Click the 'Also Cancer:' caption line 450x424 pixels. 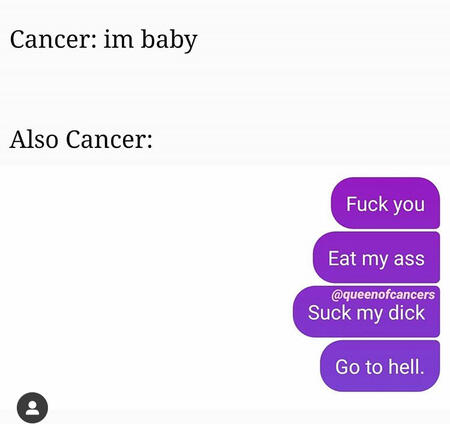pyautogui.click(x=81, y=139)
